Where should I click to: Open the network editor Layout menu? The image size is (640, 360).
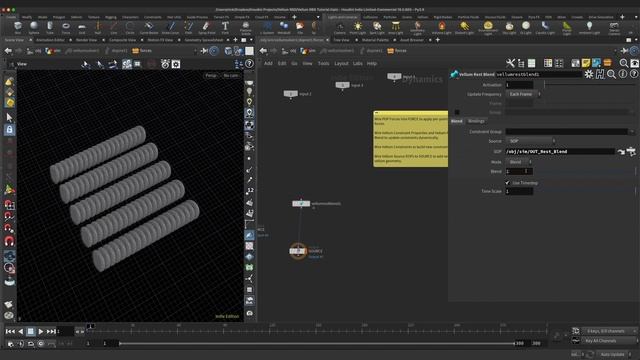(341, 64)
